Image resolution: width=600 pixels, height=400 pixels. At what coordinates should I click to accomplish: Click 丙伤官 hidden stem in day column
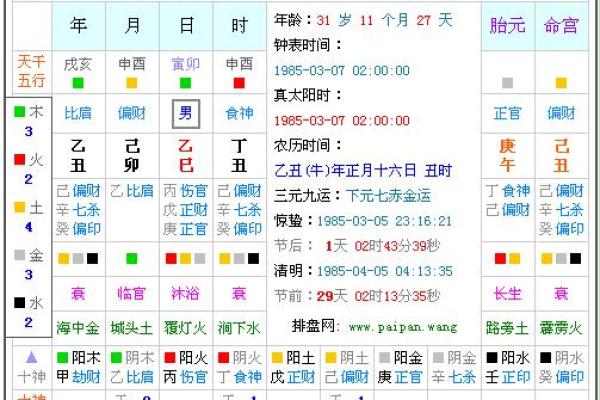[186, 191]
